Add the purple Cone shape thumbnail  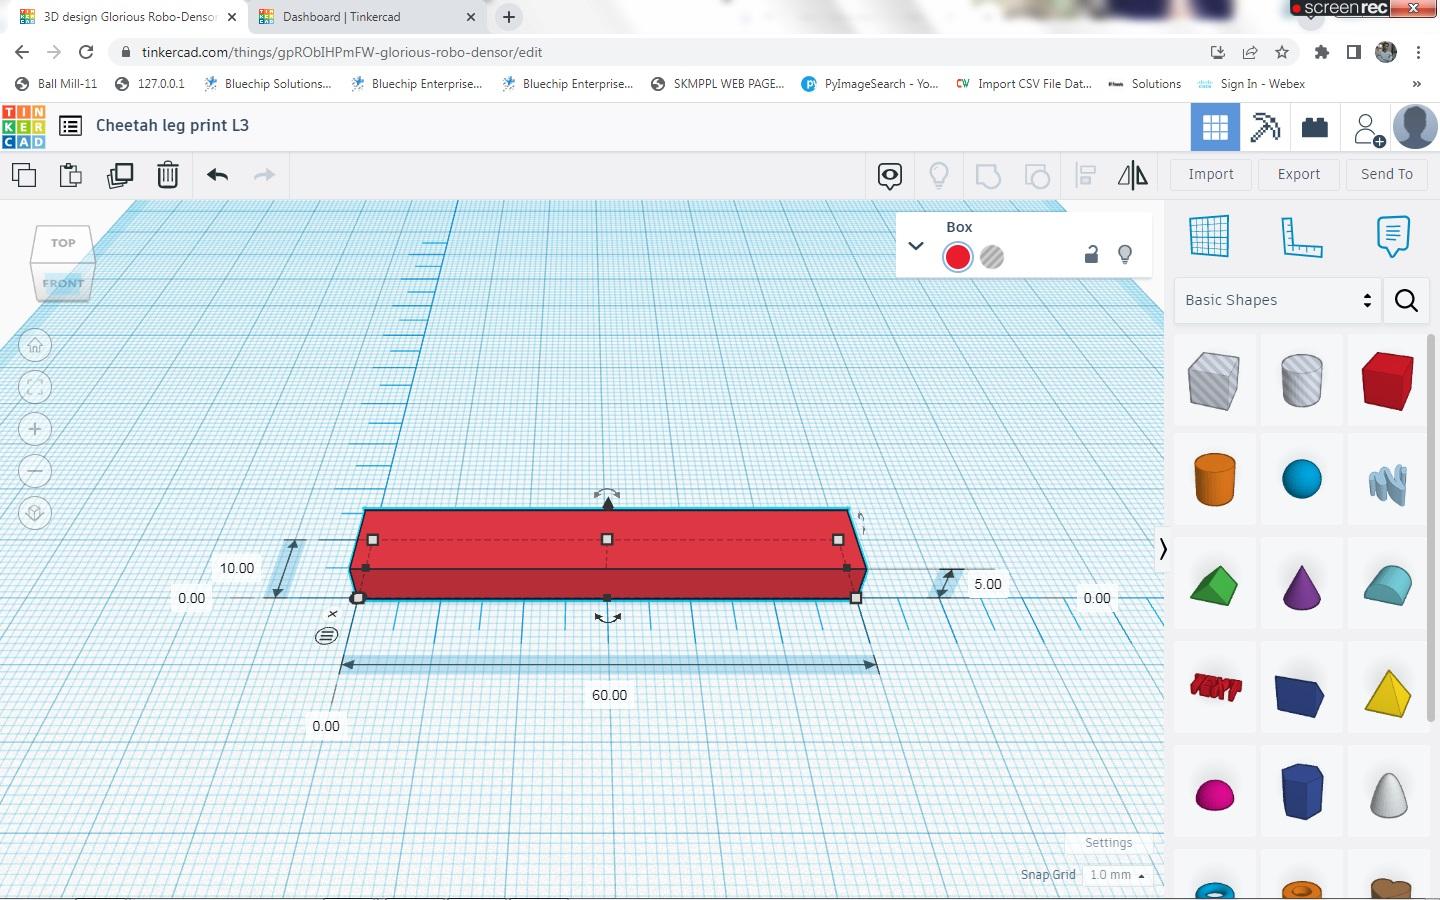[x=1302, y=587]
